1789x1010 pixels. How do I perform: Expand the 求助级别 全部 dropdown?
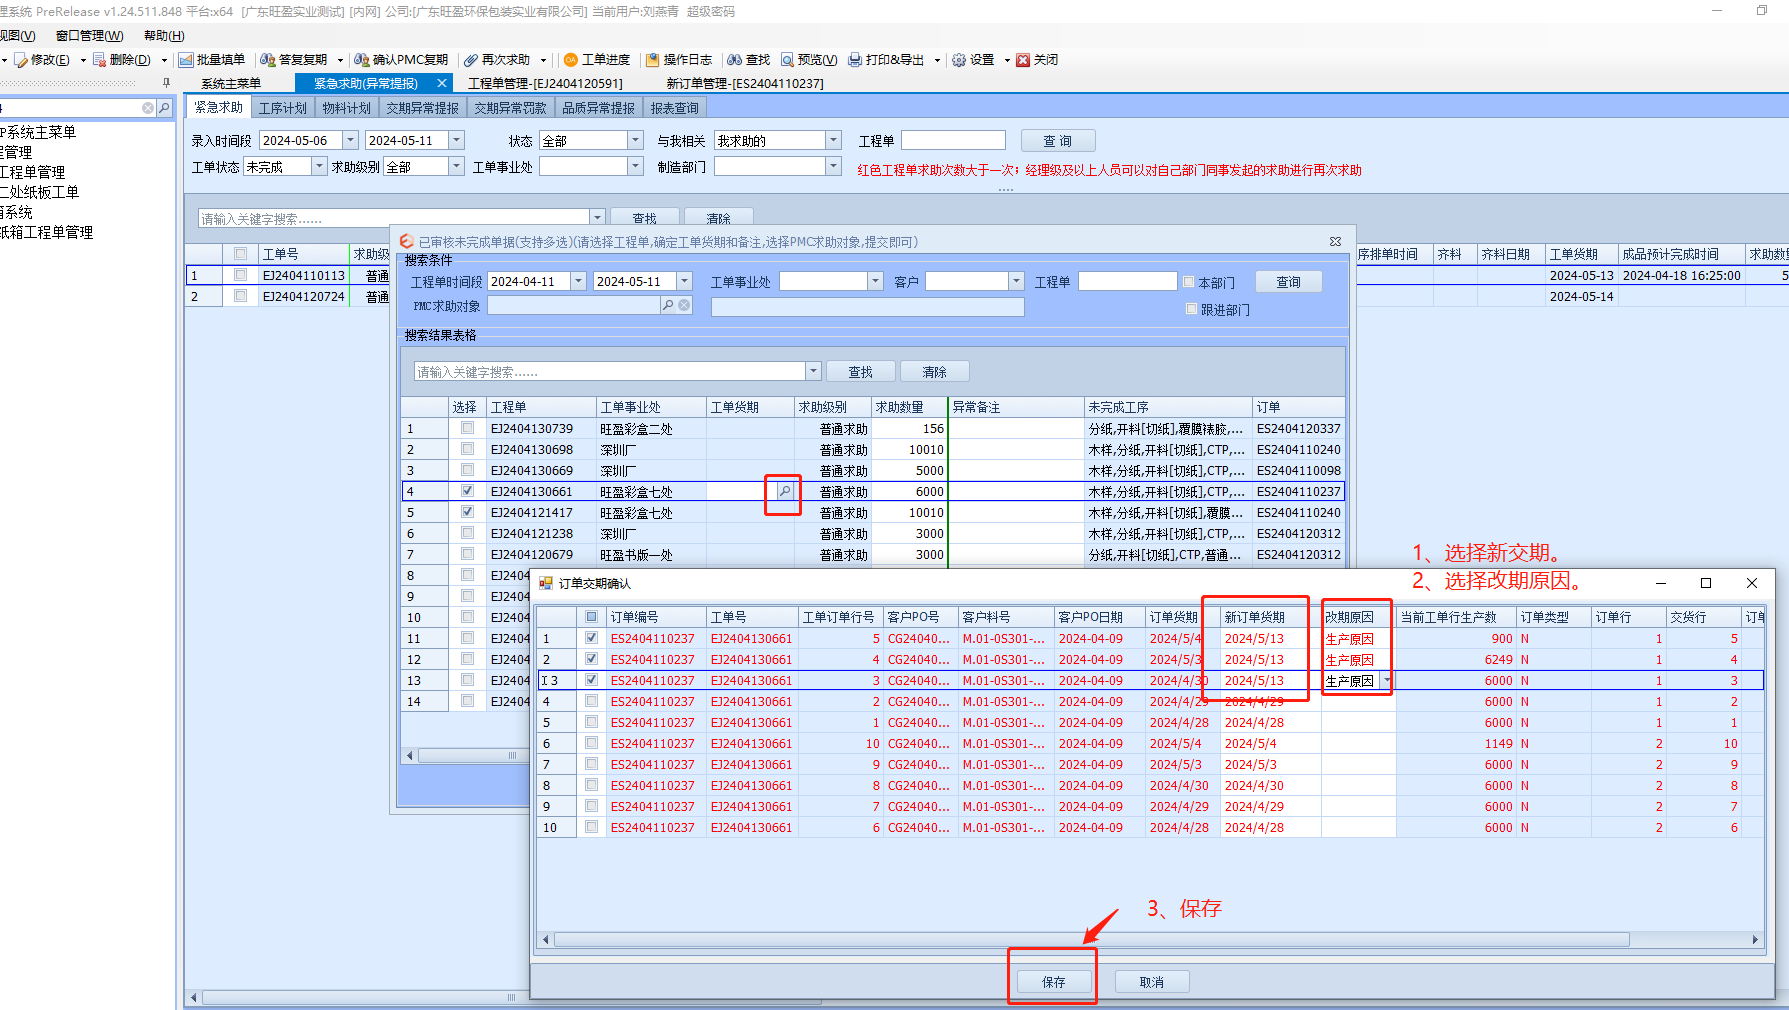[456, 166]
